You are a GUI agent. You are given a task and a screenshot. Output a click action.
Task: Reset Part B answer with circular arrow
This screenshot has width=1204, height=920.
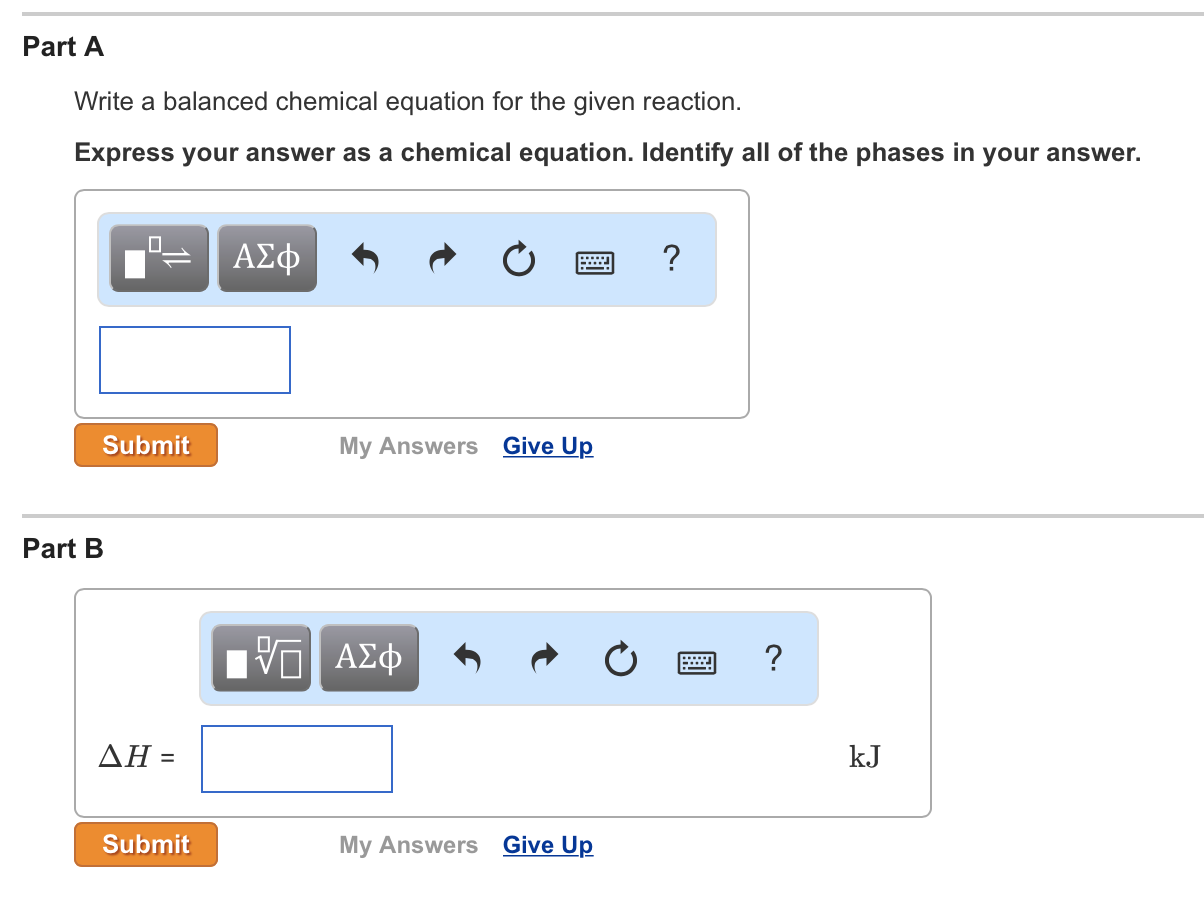tap(619, 660)
